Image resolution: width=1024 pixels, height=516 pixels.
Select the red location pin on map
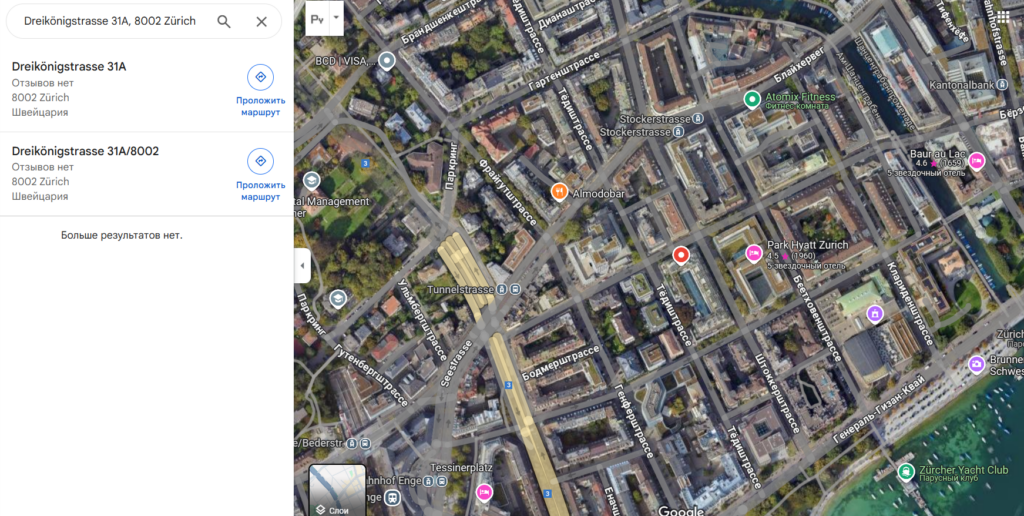coord(681,256)
